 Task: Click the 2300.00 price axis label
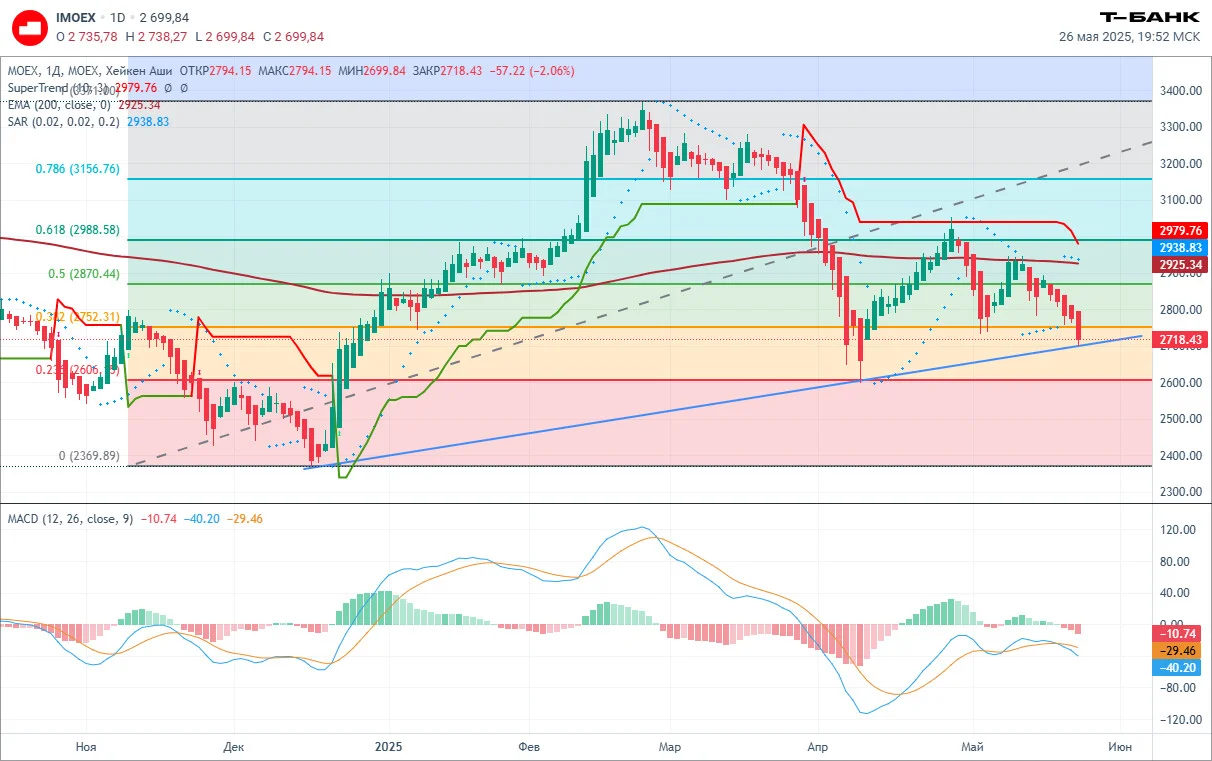pos(1180,492)
